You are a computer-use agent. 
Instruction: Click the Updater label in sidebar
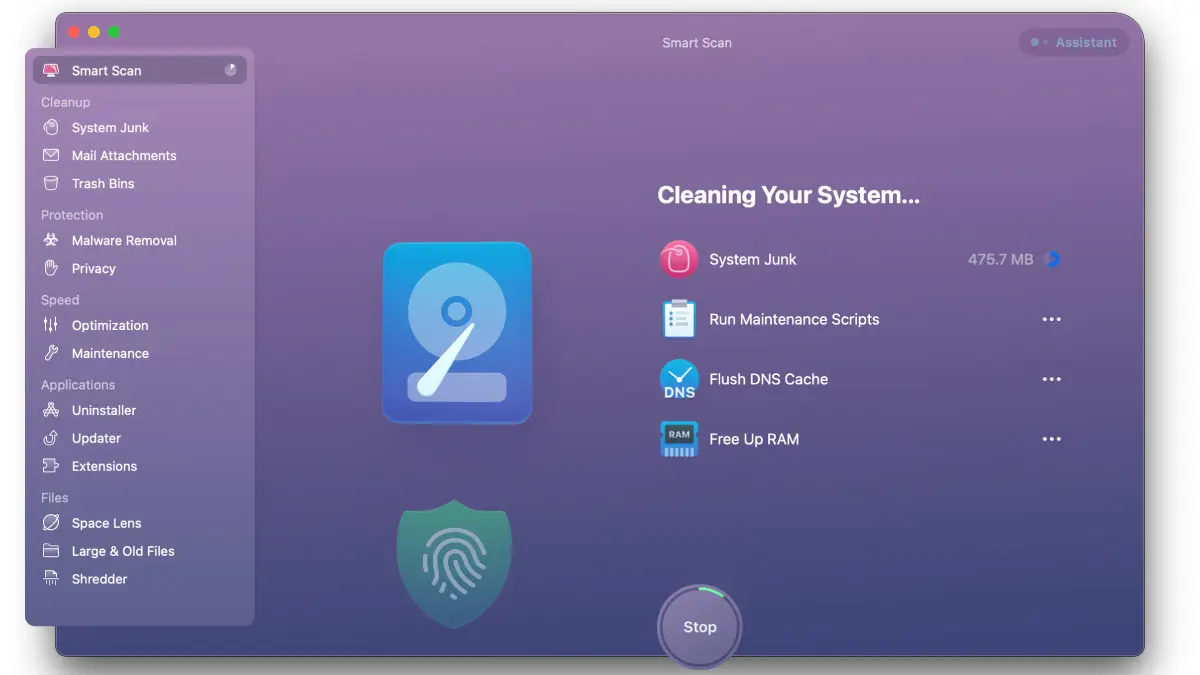pos(96,438)
